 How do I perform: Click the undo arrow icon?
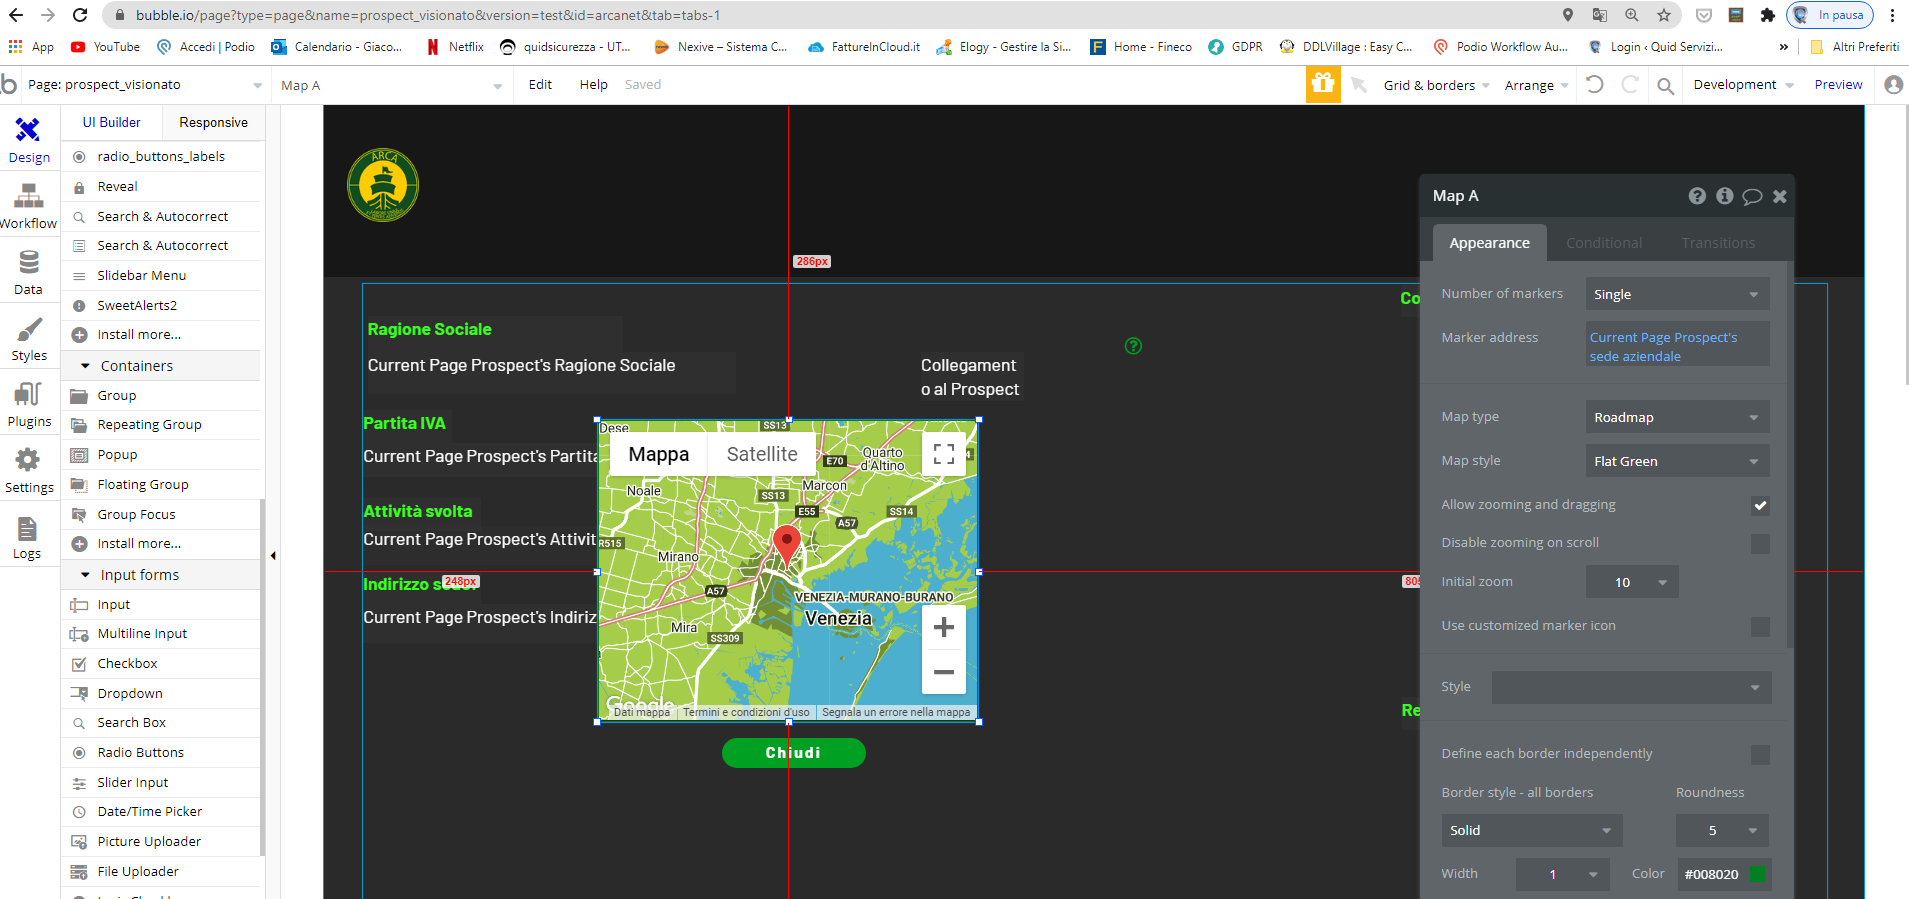point(1595,85)
